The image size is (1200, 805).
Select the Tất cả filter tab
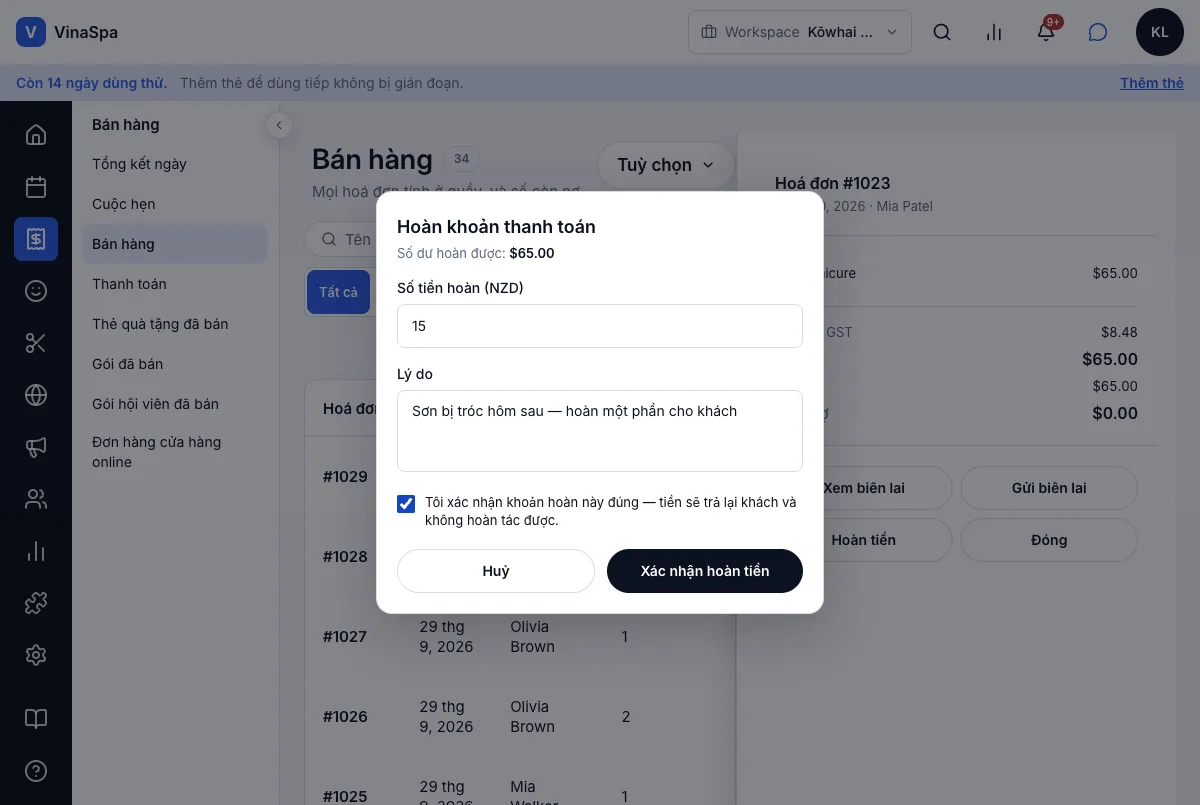point(338,292)
